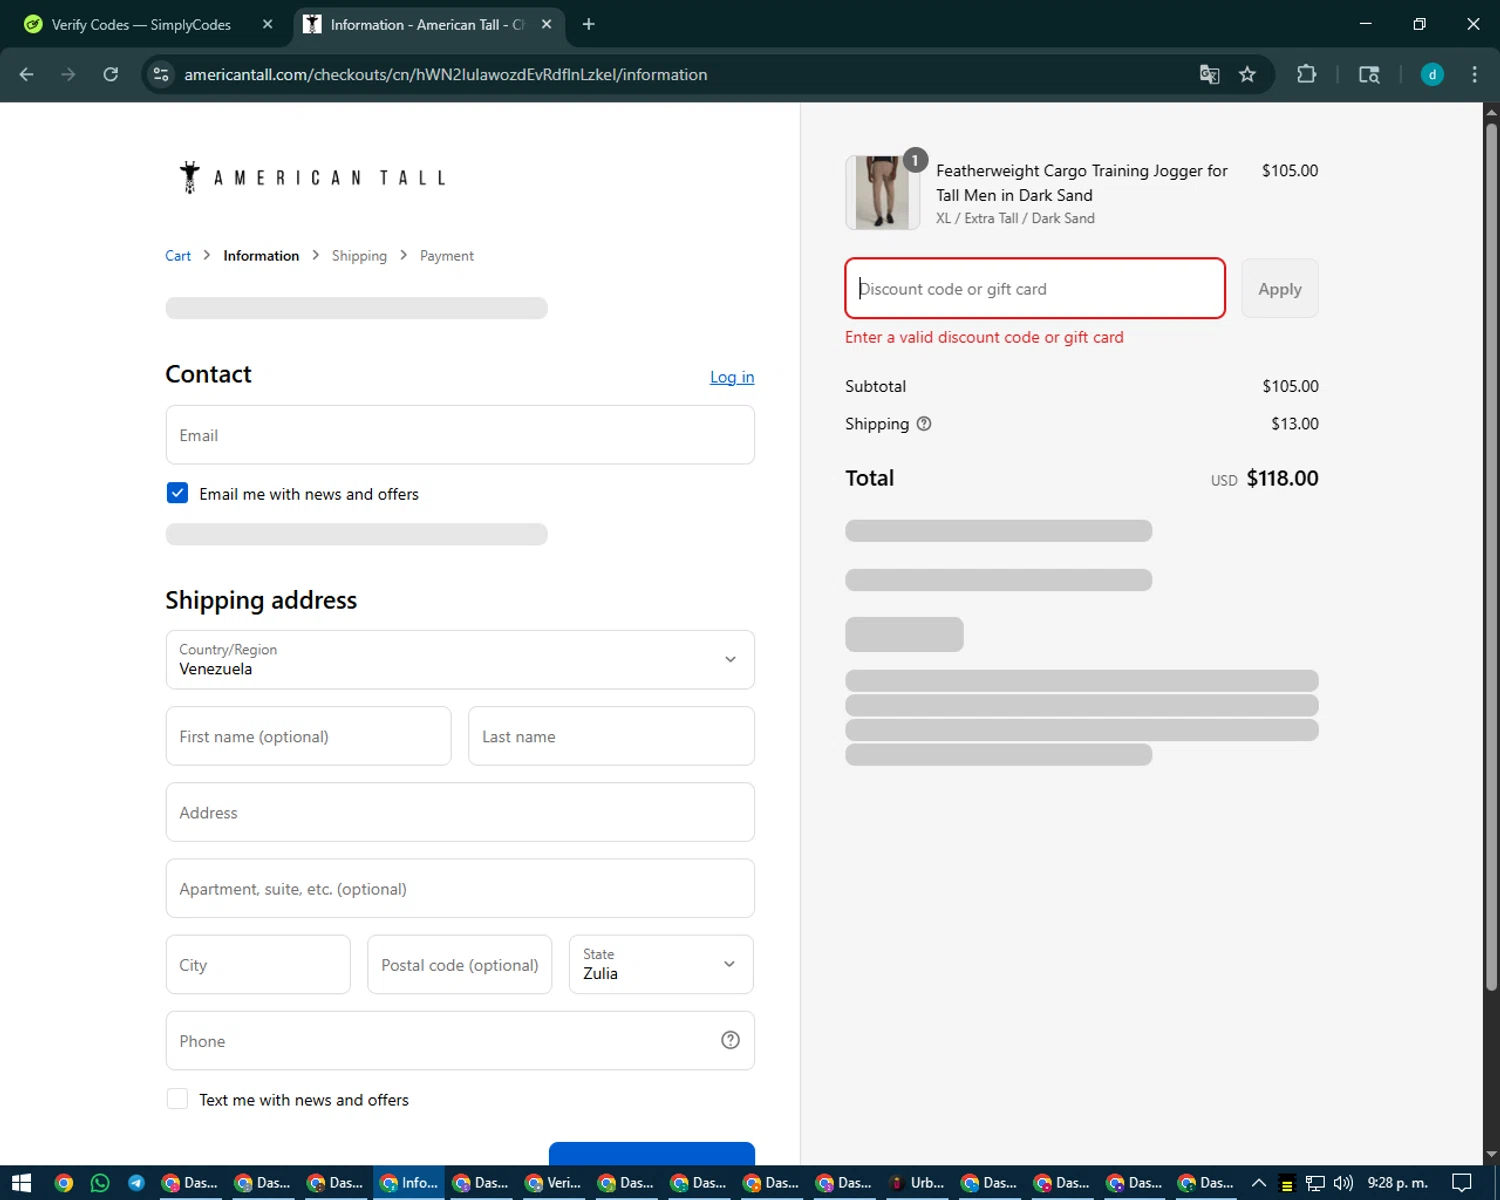
Task: Open WhatsApp from the taskbar
Action: [100, 1183]
